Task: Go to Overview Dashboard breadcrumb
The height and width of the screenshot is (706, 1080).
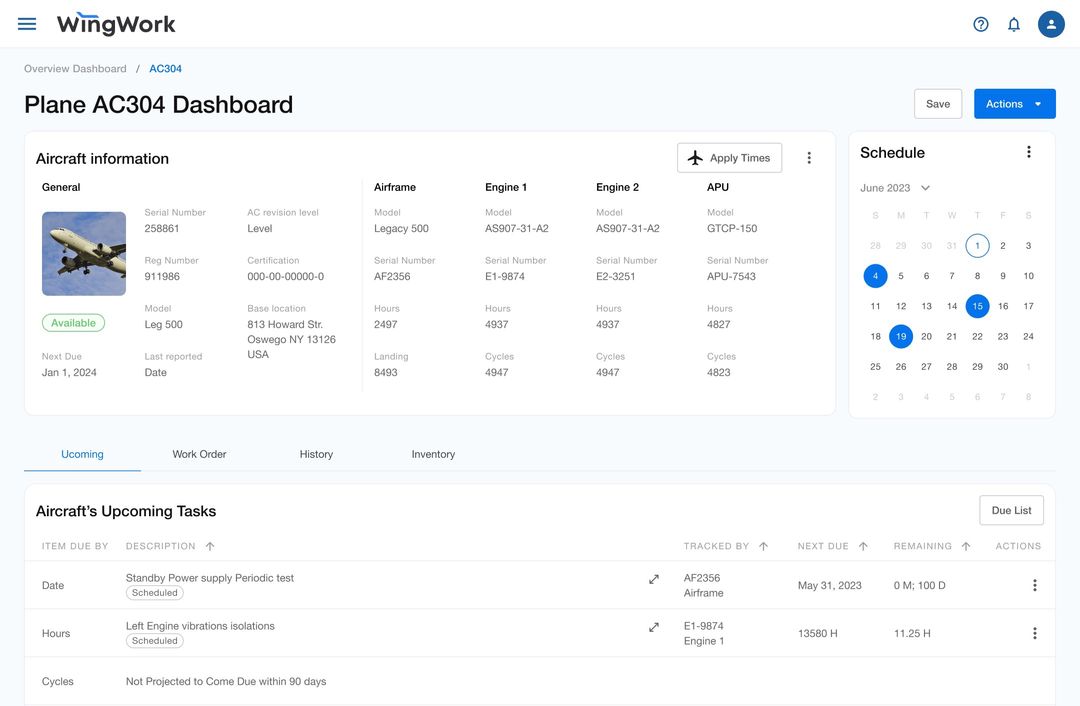Action: [x=75, y=69]
